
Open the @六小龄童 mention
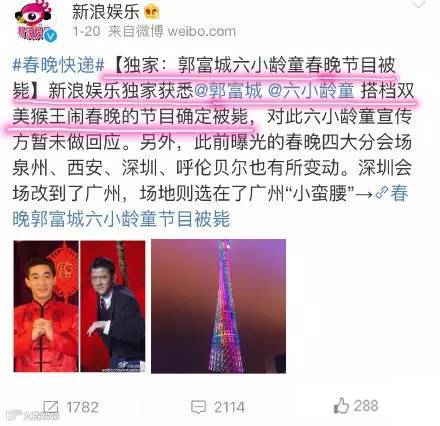[x=311, y=91]
